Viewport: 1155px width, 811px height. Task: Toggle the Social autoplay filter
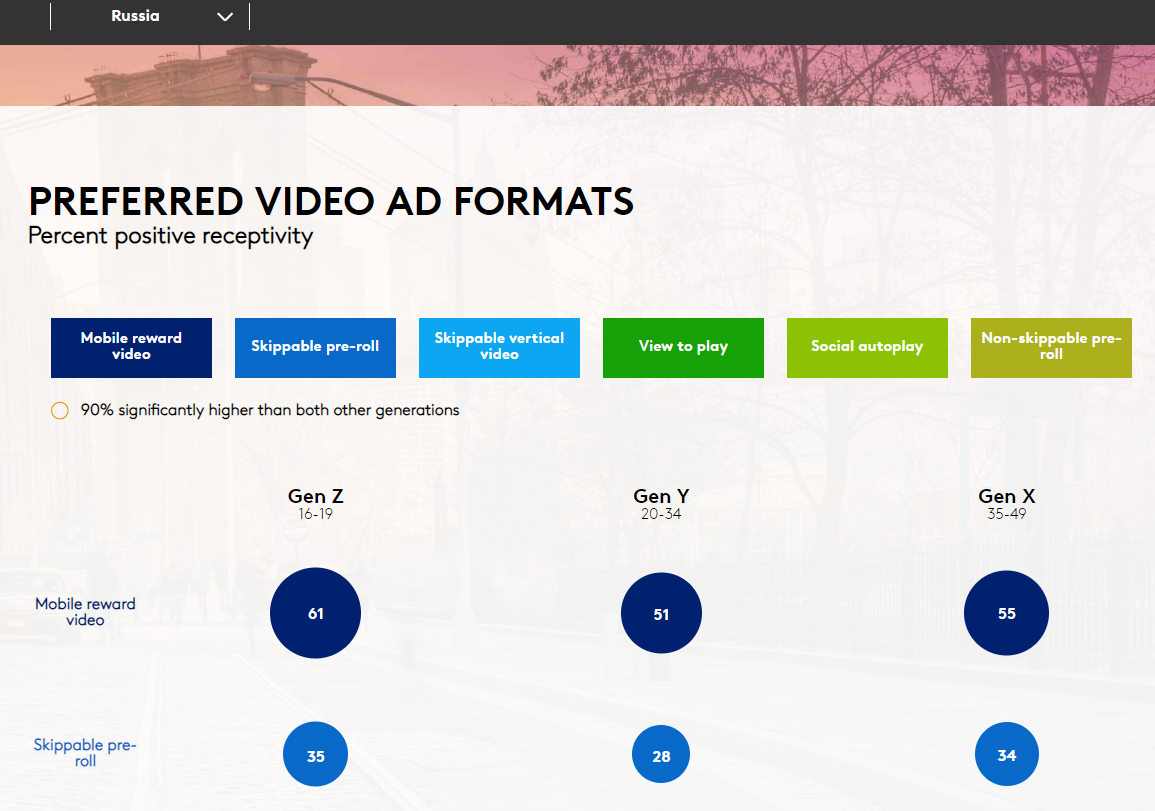(867, 348)
